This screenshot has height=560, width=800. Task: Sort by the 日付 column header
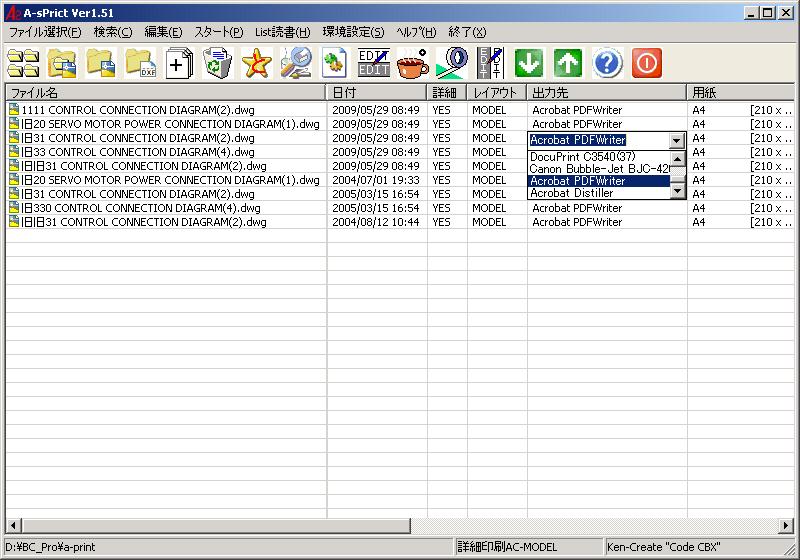coord(376,92)
